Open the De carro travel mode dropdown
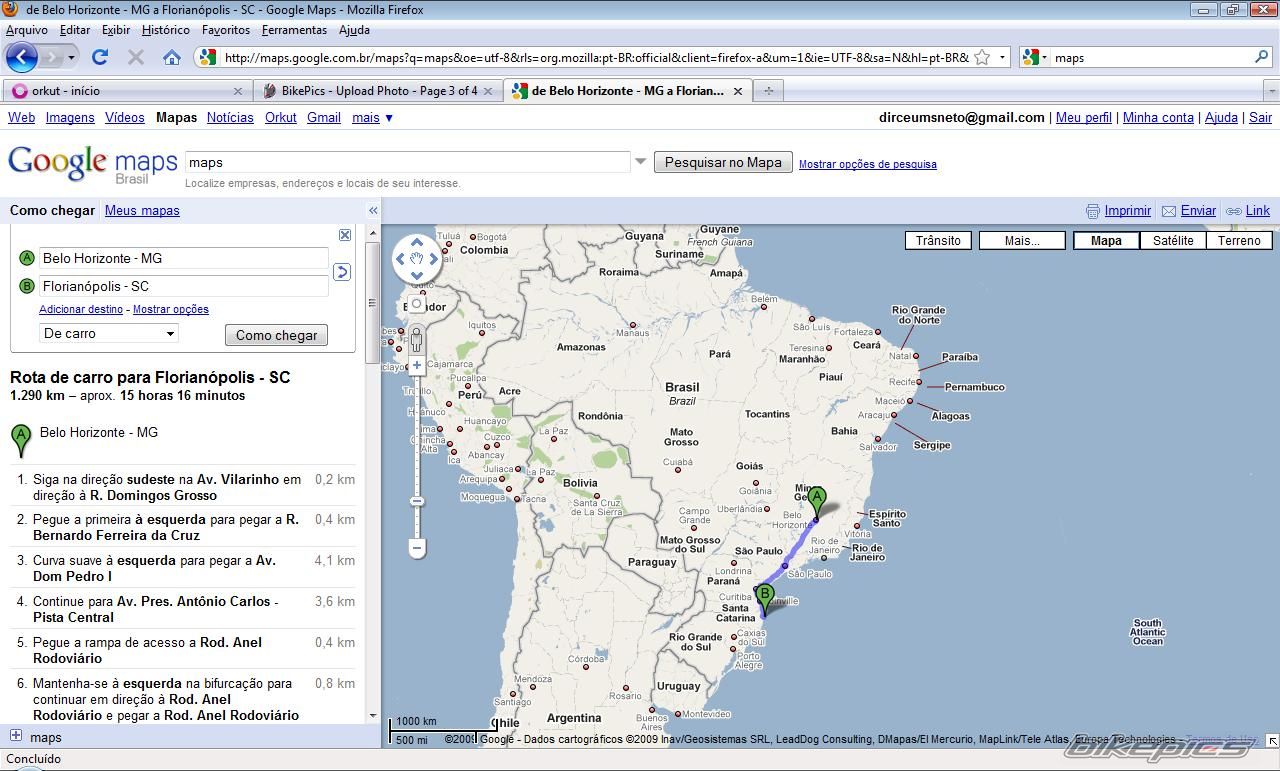The image size is (1280, 771). click(x=109, y=334)
